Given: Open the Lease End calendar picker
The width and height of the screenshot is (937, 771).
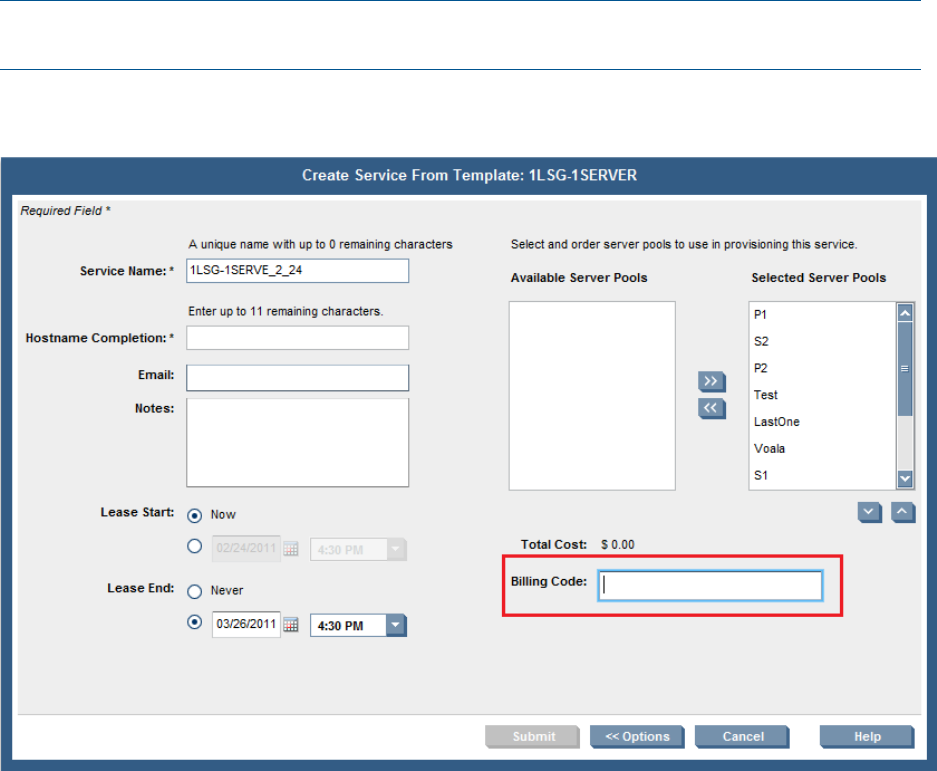Looking at the screenshot, I should tap(292, 626).
